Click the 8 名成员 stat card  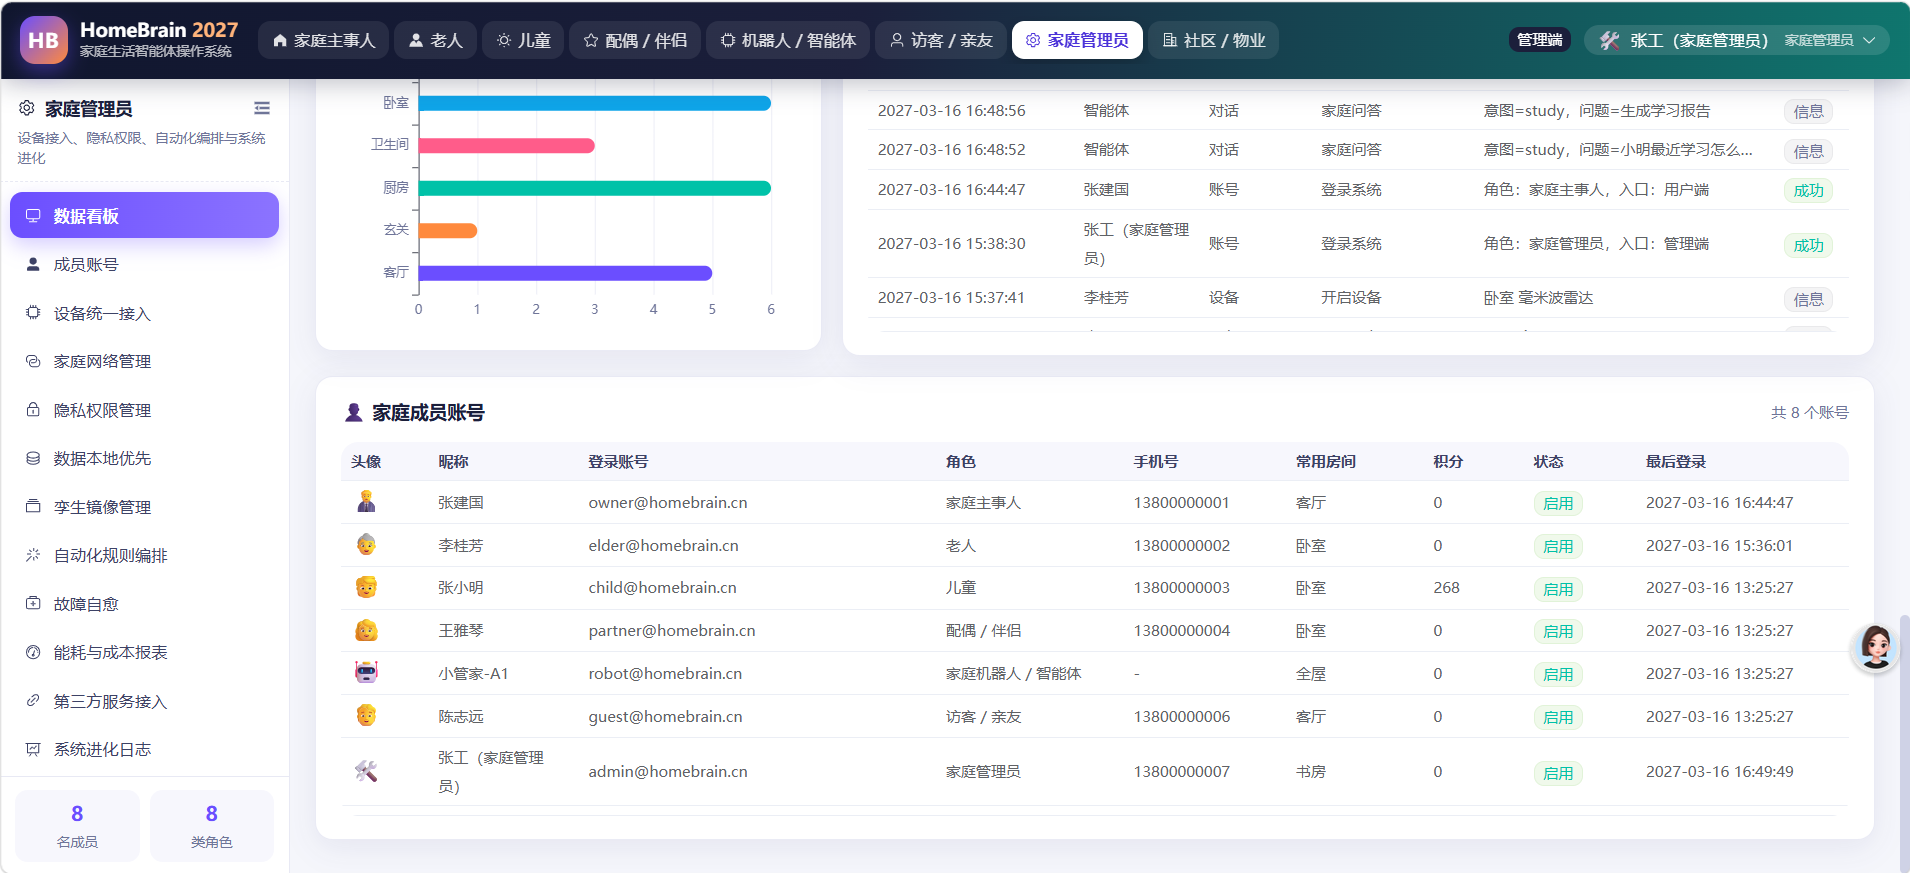click(x=77, y=826)
